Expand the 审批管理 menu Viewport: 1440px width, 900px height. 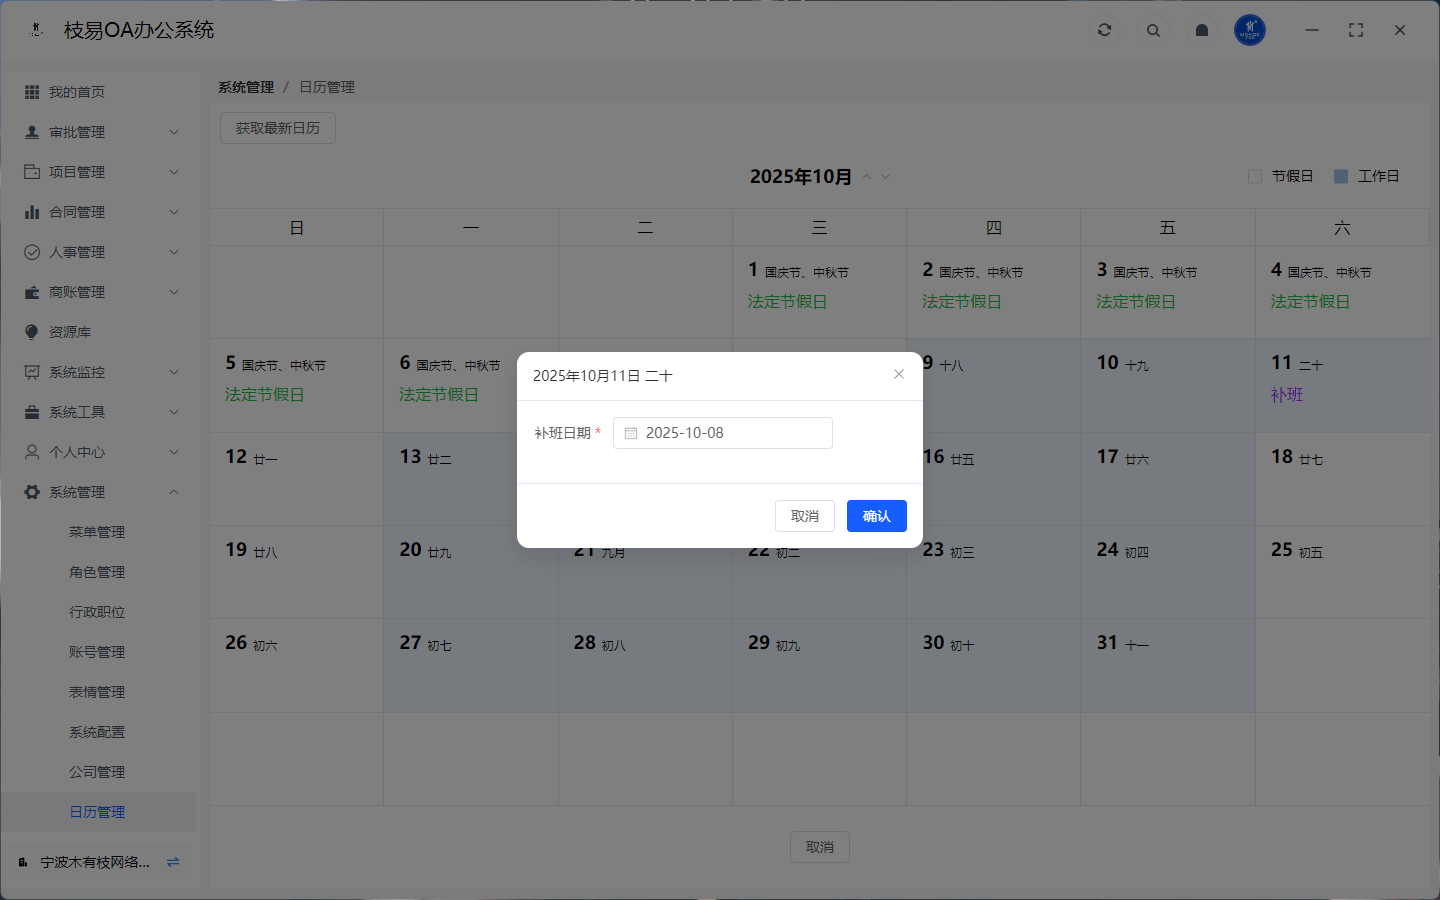tap(100, 132)
